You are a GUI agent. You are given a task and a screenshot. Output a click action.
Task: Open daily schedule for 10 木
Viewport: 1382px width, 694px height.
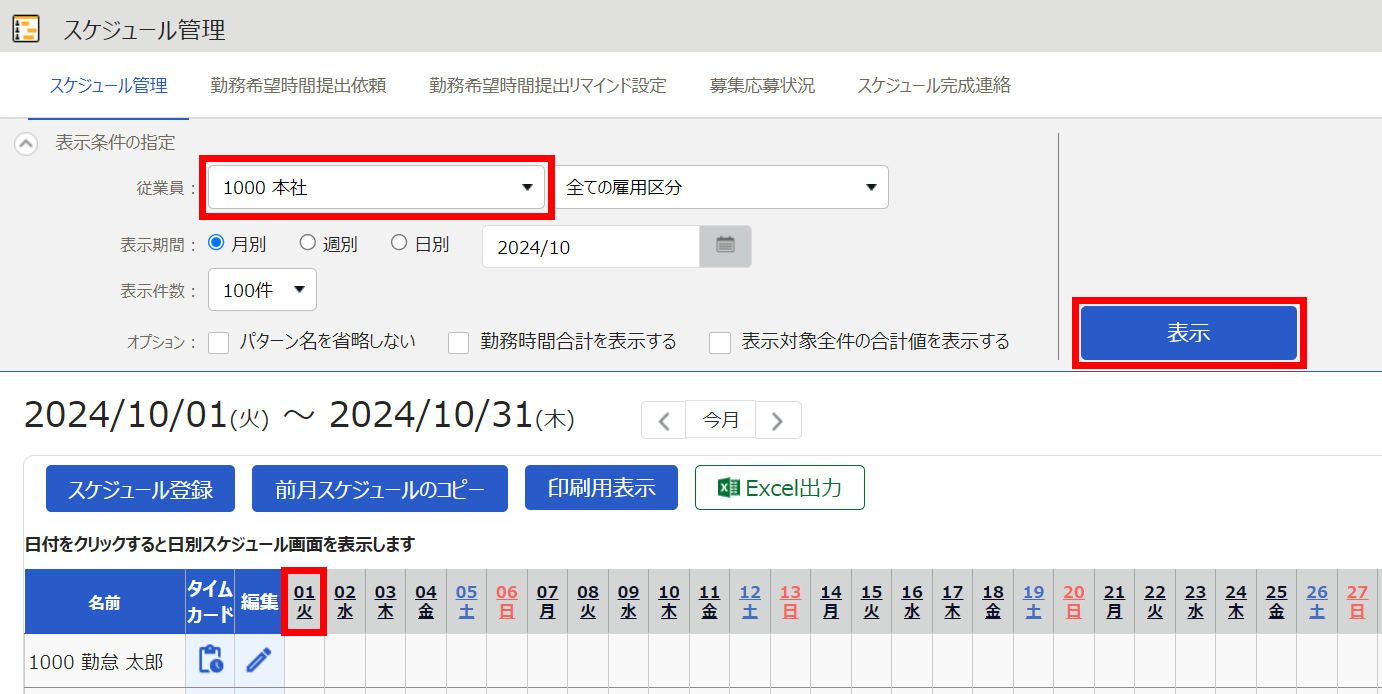(x=669, y=602)
